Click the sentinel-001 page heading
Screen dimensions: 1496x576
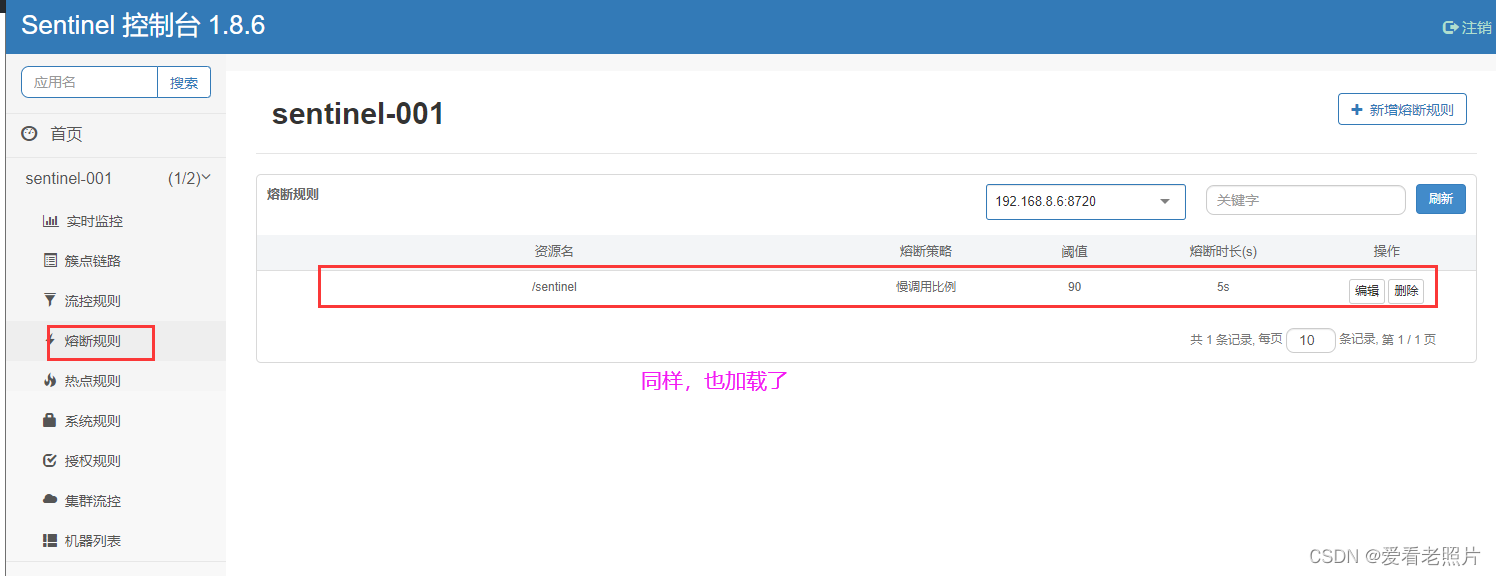pyautogui.click(x=358, y=114)
